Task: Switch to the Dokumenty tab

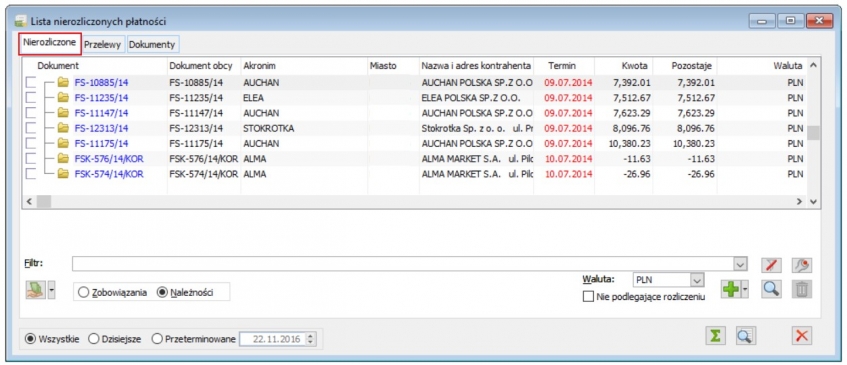Action: 152,45
